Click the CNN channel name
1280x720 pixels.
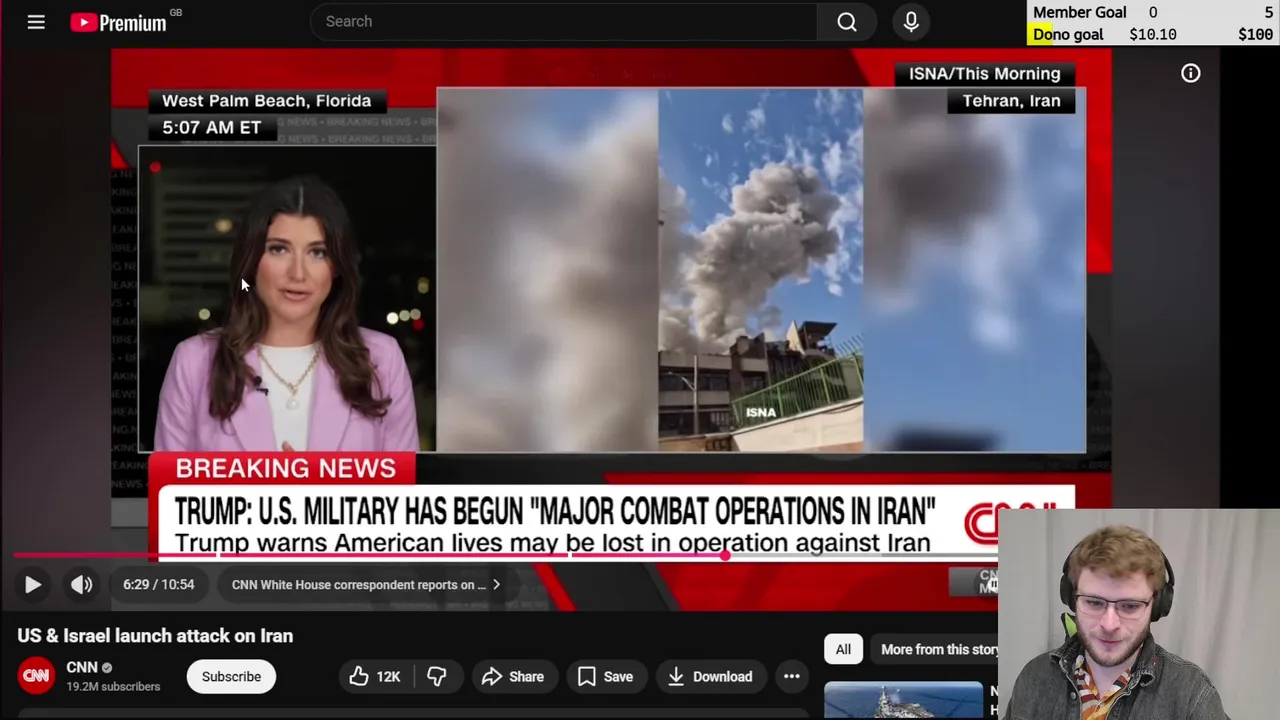[82, 667]
